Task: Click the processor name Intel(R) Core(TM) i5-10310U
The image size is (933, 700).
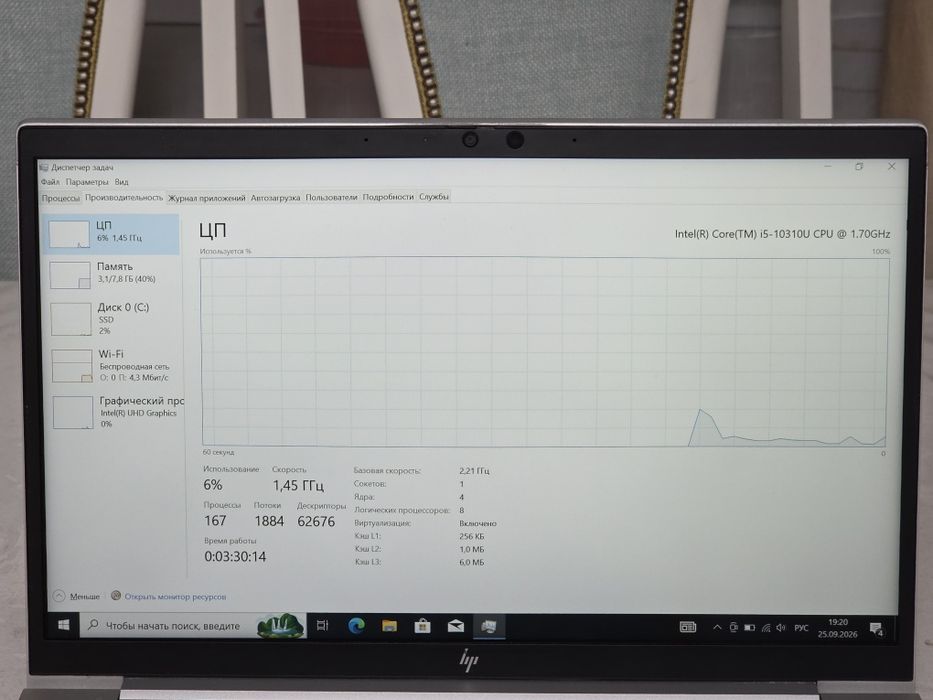Action: tap(782, 234)
